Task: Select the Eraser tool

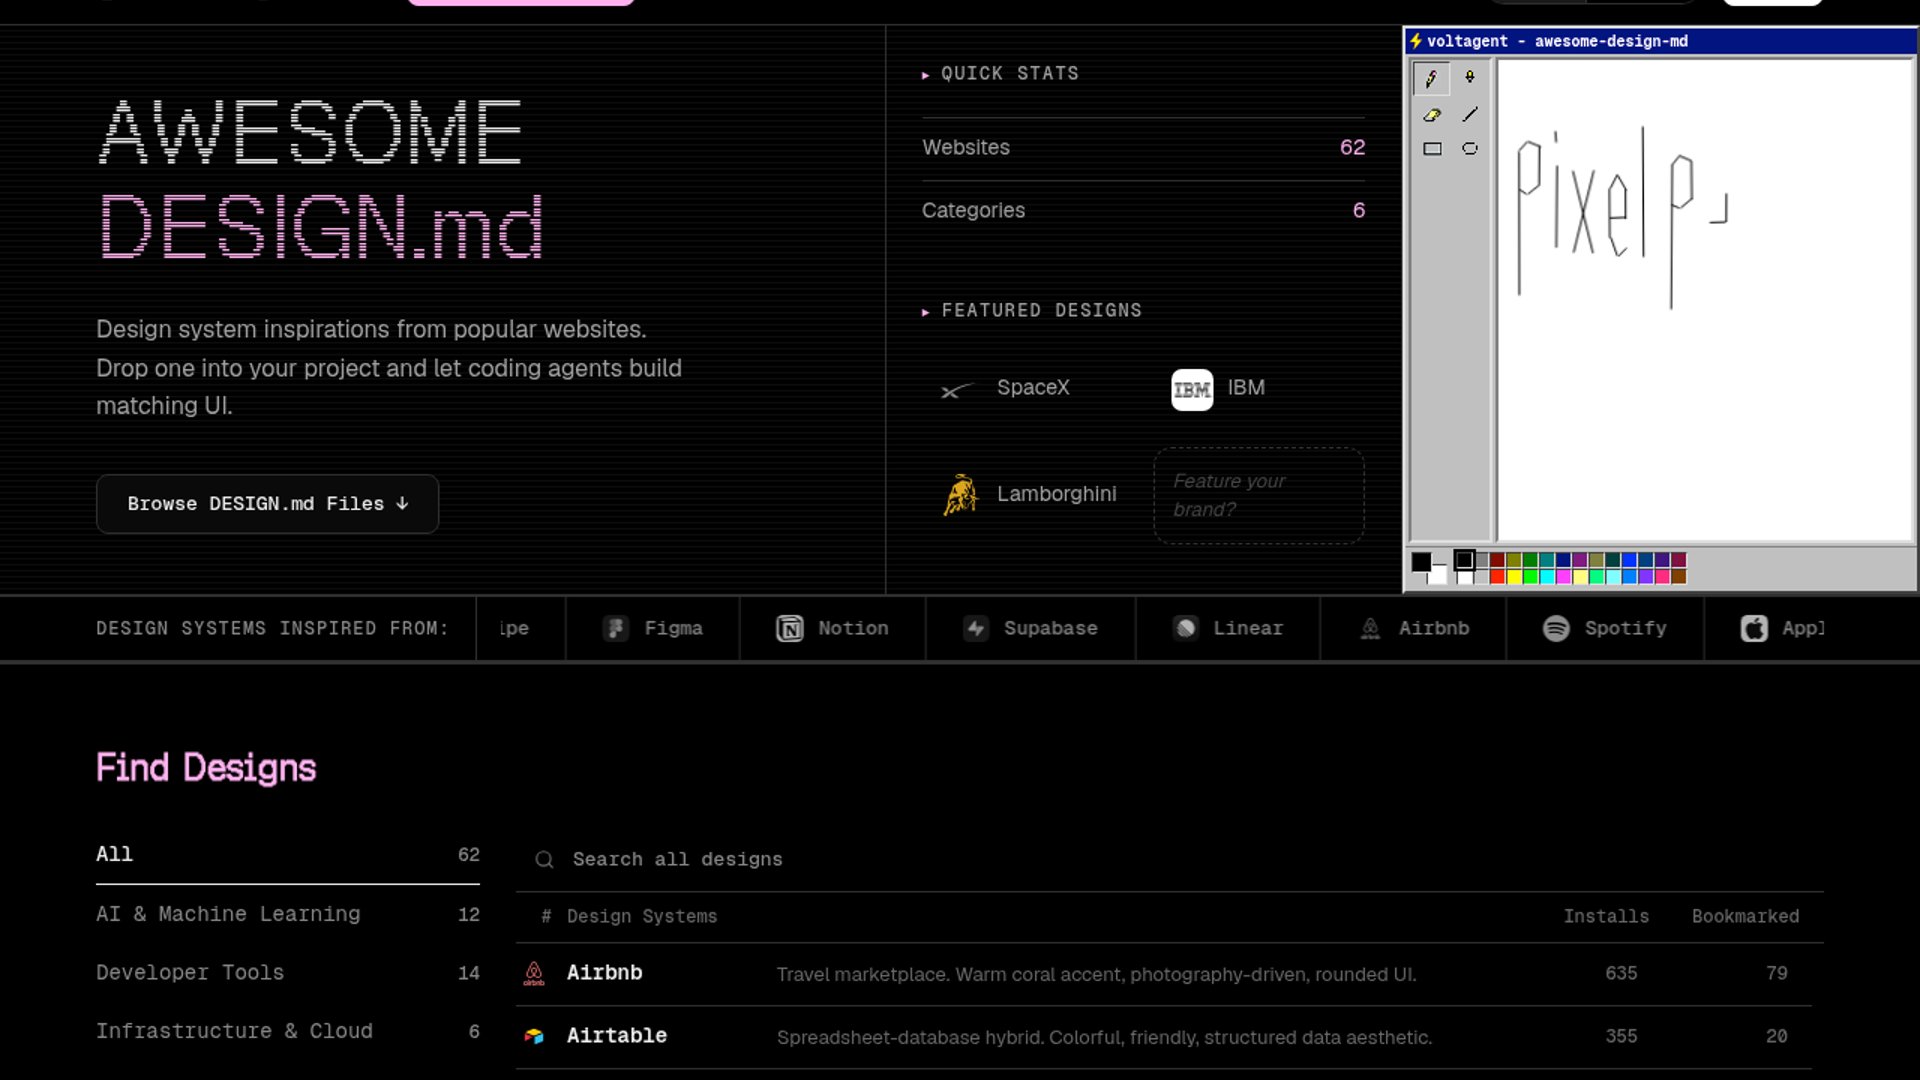Action: (x=1431, y=115)
